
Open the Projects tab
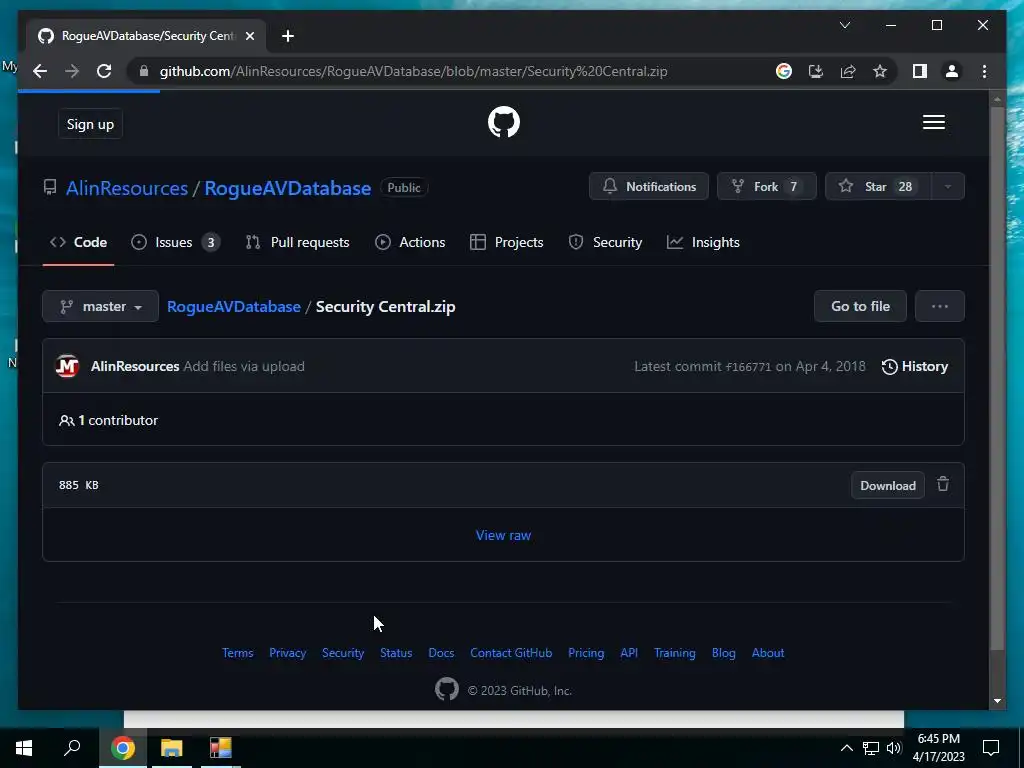pyautogui.click(x=507, y=242)
